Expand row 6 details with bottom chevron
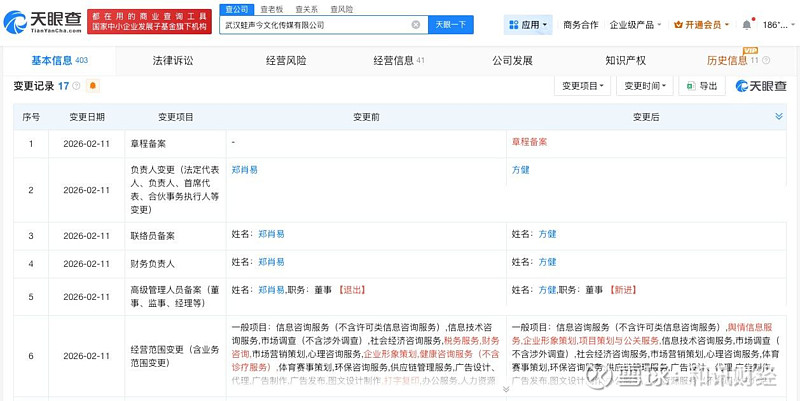The image size is (800, 401). [x=506, y=389]
